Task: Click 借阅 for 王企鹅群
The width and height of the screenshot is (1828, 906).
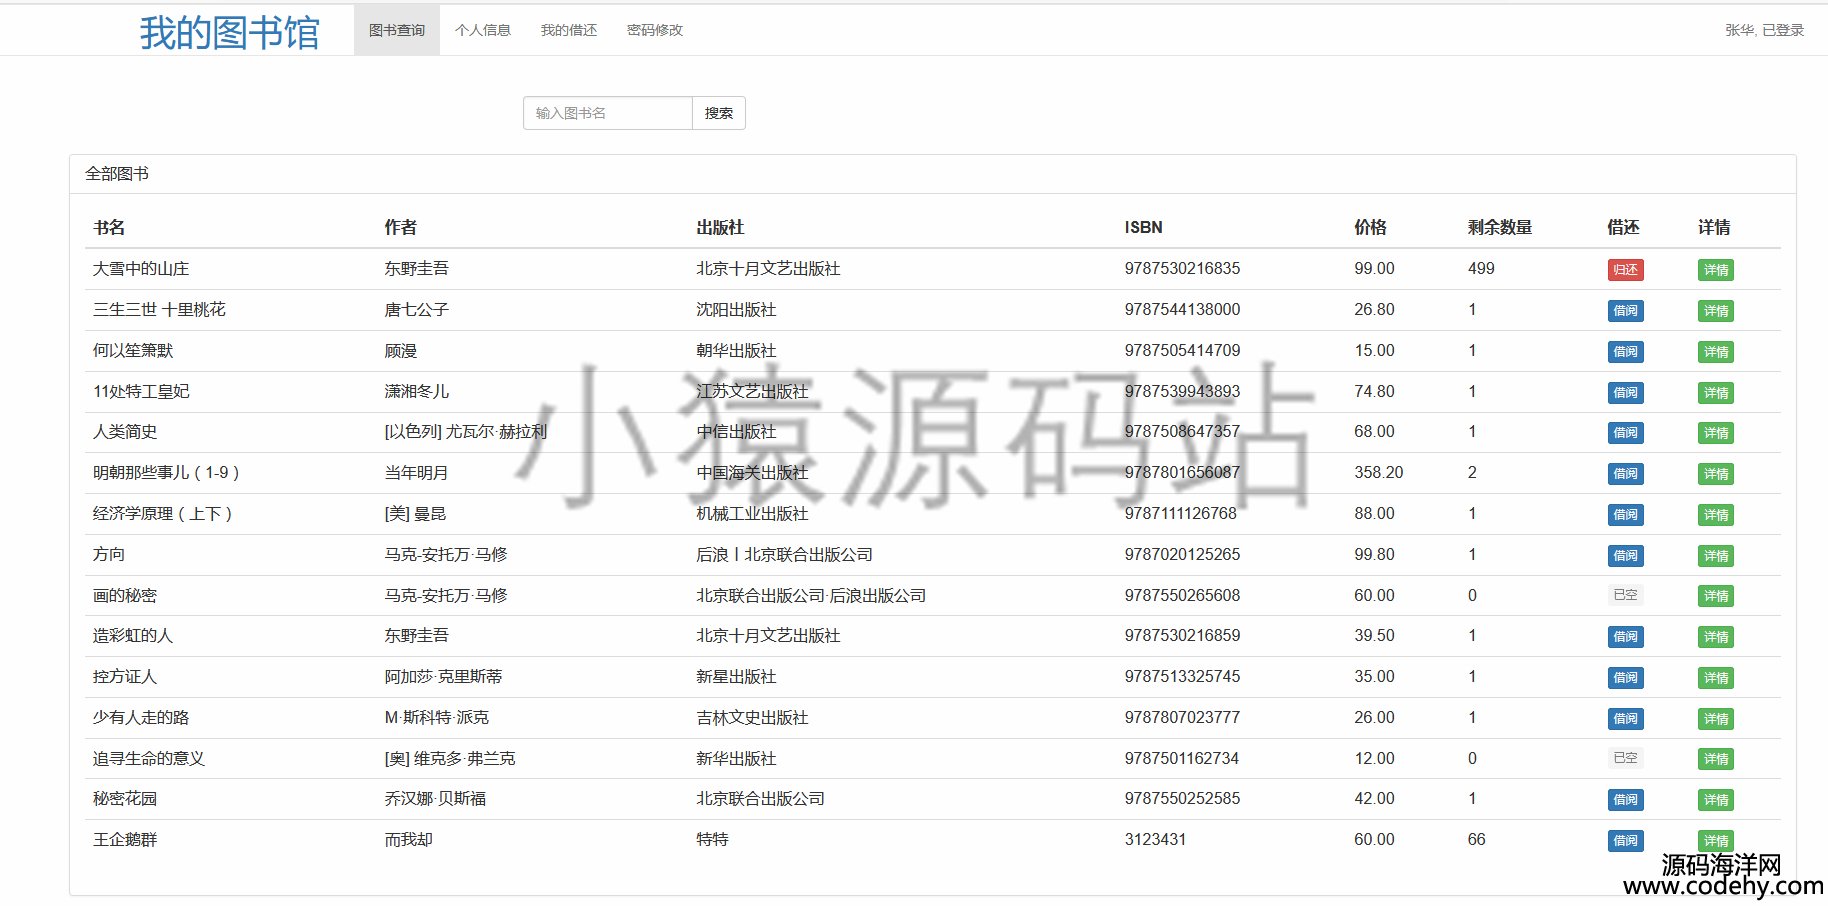Action: (1625, 841)
